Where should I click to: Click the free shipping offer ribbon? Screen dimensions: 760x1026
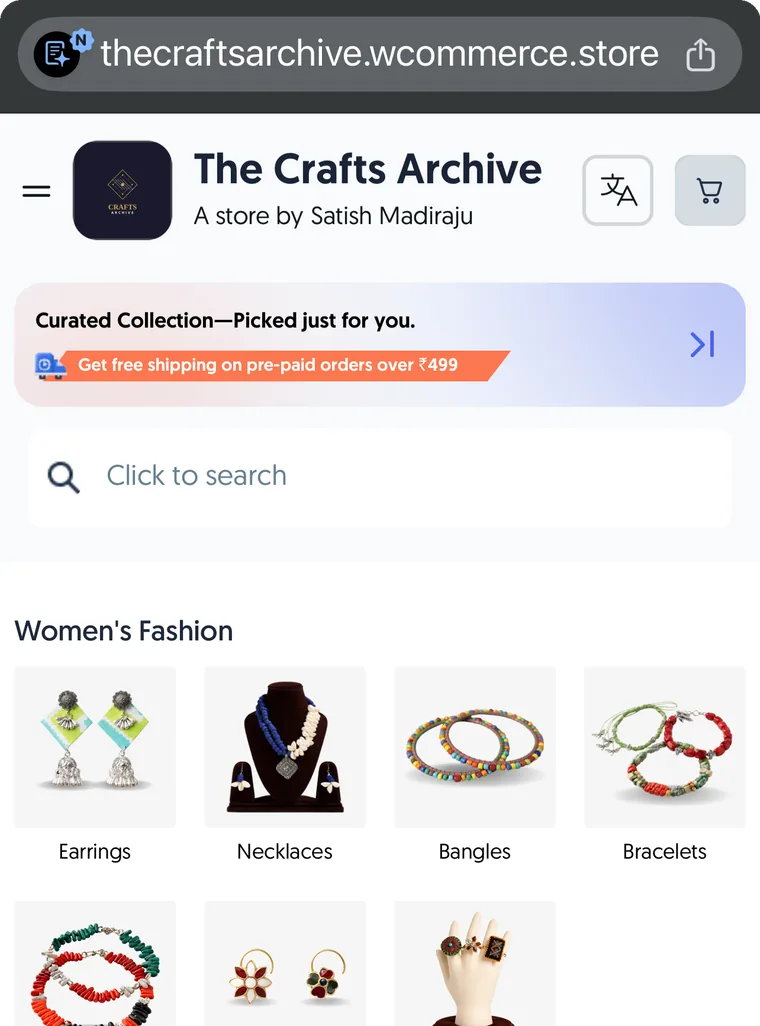281,365
